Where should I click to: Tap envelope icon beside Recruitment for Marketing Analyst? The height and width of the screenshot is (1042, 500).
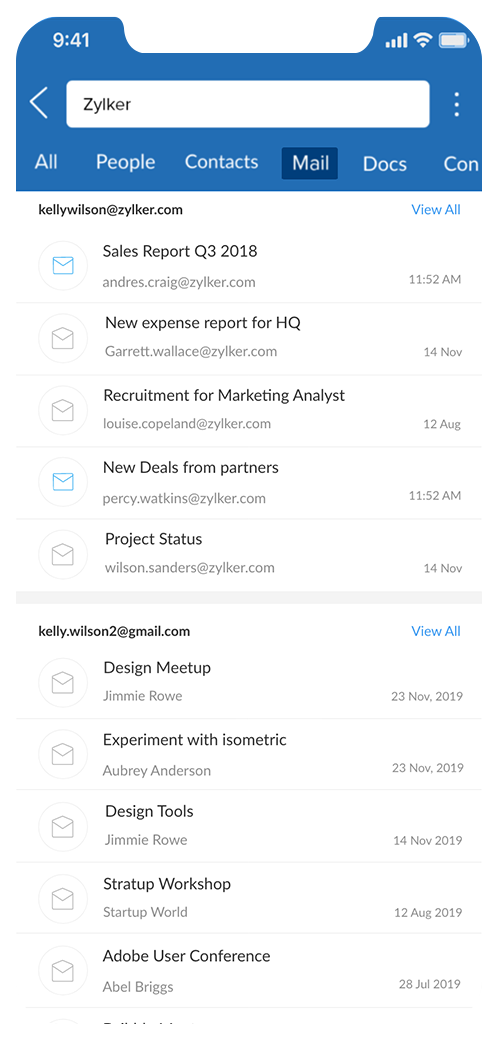62,410
